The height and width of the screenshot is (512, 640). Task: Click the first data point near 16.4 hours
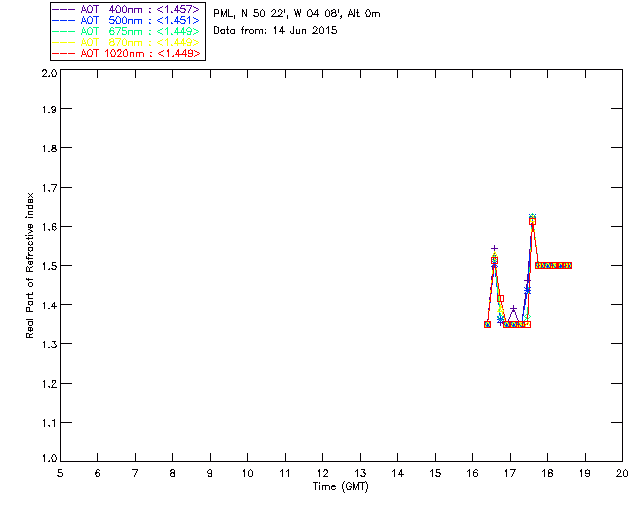487,325
